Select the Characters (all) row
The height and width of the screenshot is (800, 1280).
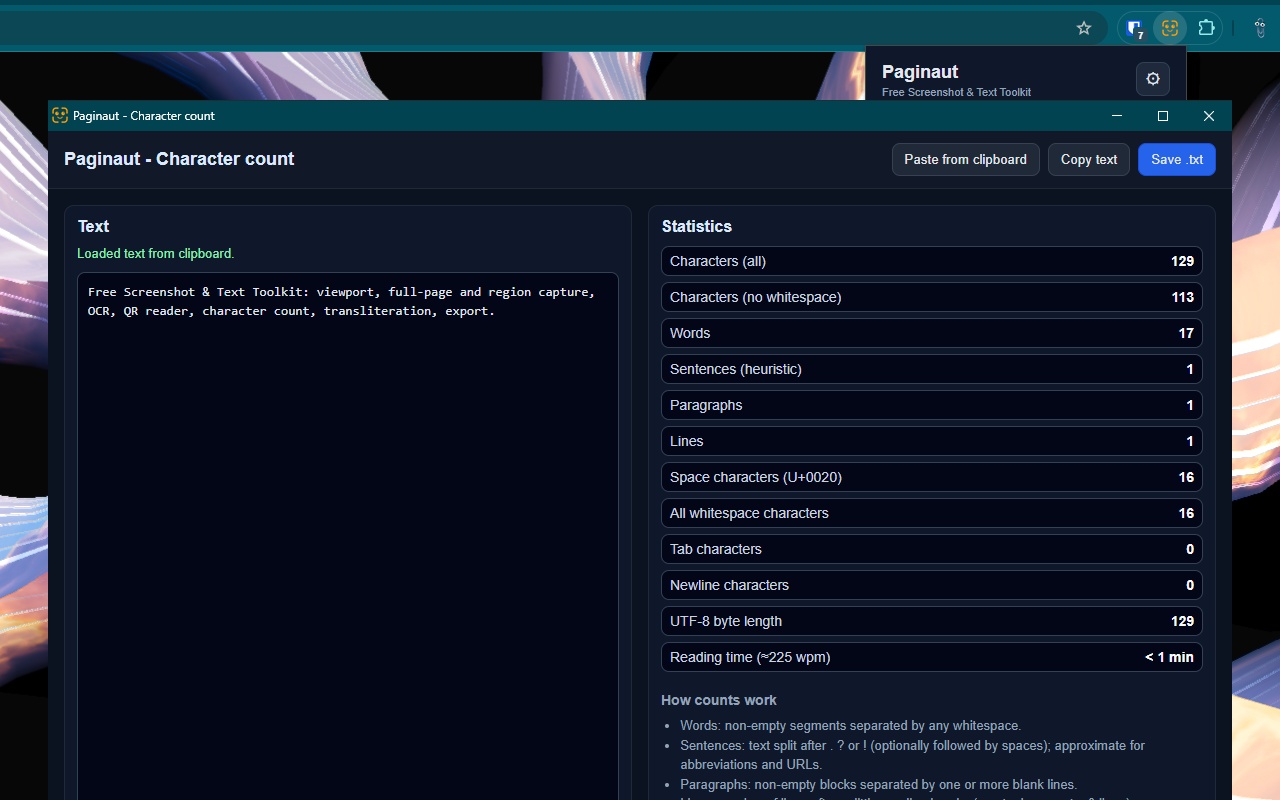coord(932,261)
